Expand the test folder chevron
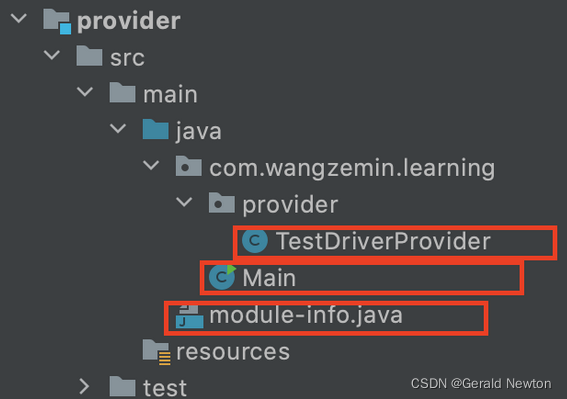This screenshot has height=399, width=567. click(84, 386)
